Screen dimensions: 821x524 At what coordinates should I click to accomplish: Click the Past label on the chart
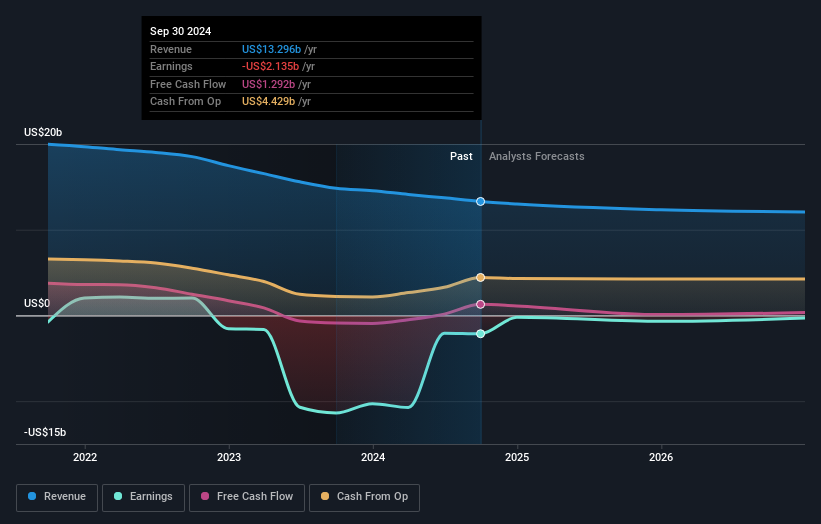461,156
